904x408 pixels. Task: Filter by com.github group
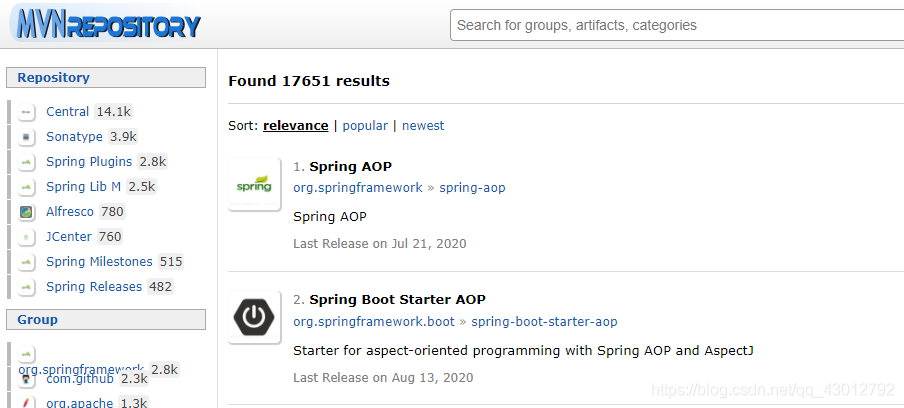click(x=79, y=379)
